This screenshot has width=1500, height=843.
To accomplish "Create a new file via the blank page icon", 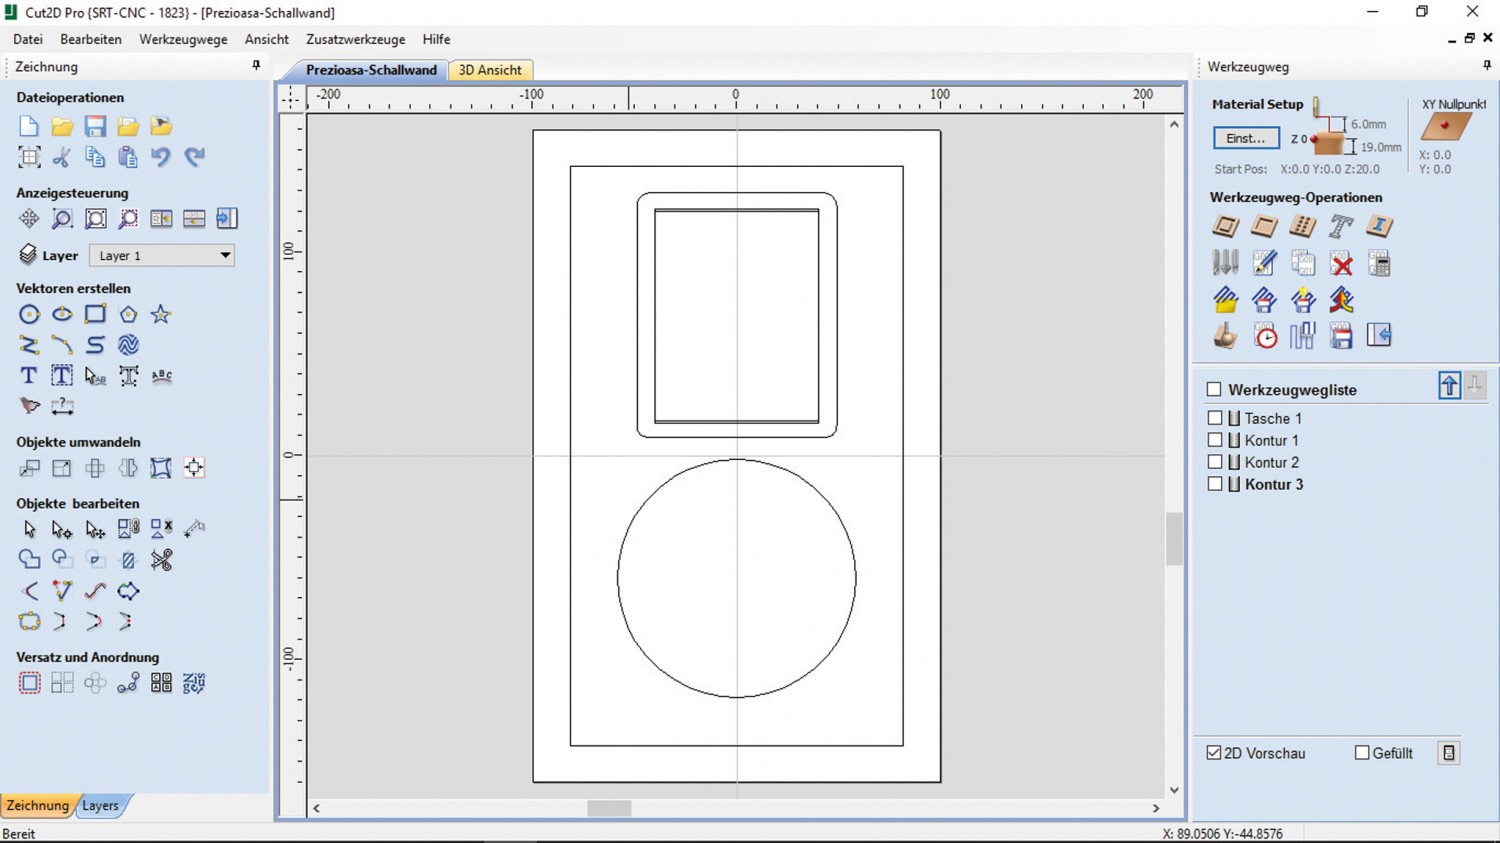I will pyautogui.click(x=28, y=126).
